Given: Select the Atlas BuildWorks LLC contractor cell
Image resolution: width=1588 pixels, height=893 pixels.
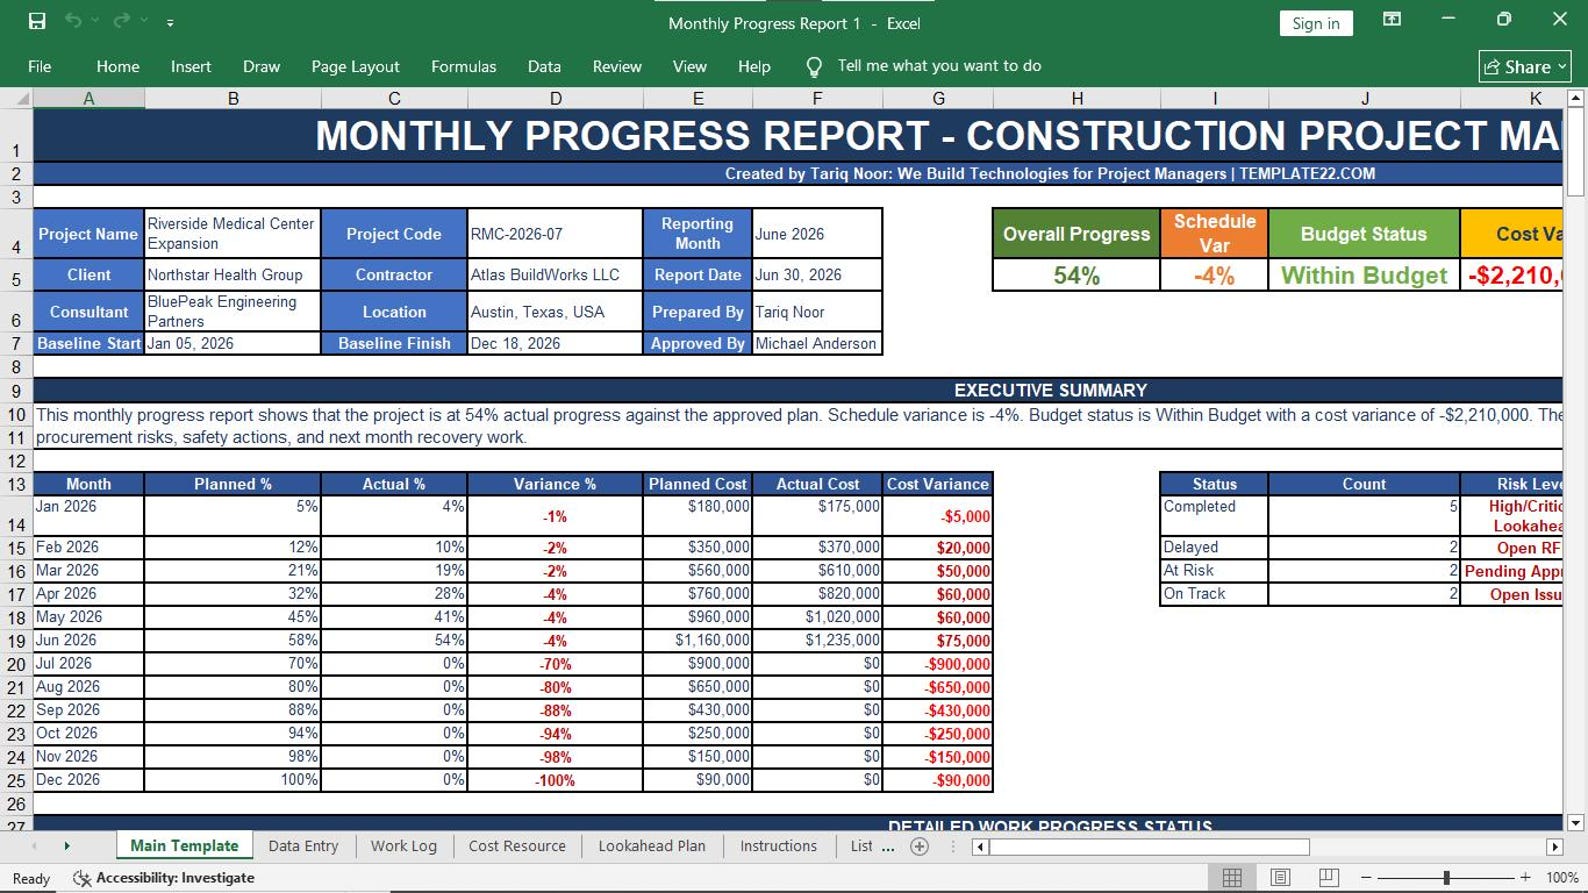Looking at the screenshot, I should [x=555, y=275].
